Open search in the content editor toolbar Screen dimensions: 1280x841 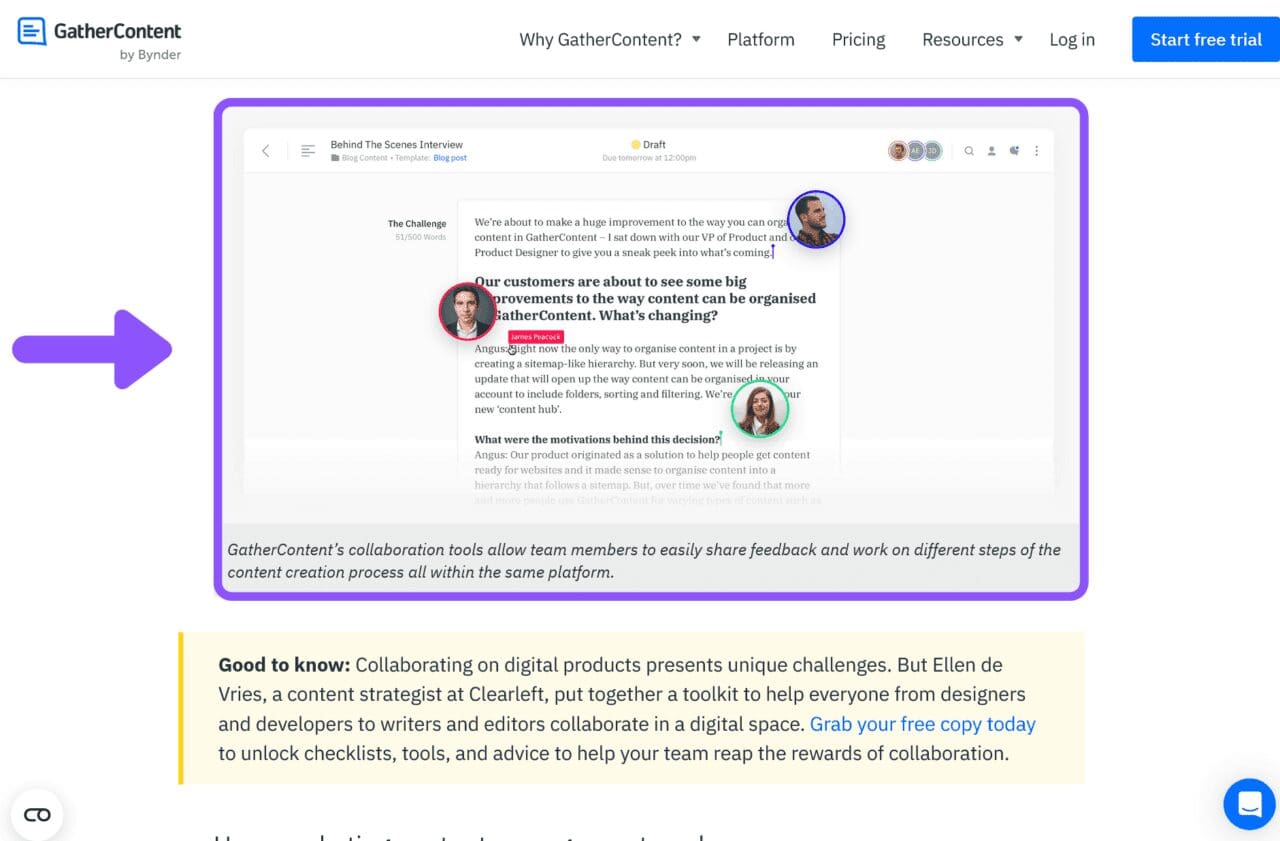pyautogui.click(x=969, y=150)
